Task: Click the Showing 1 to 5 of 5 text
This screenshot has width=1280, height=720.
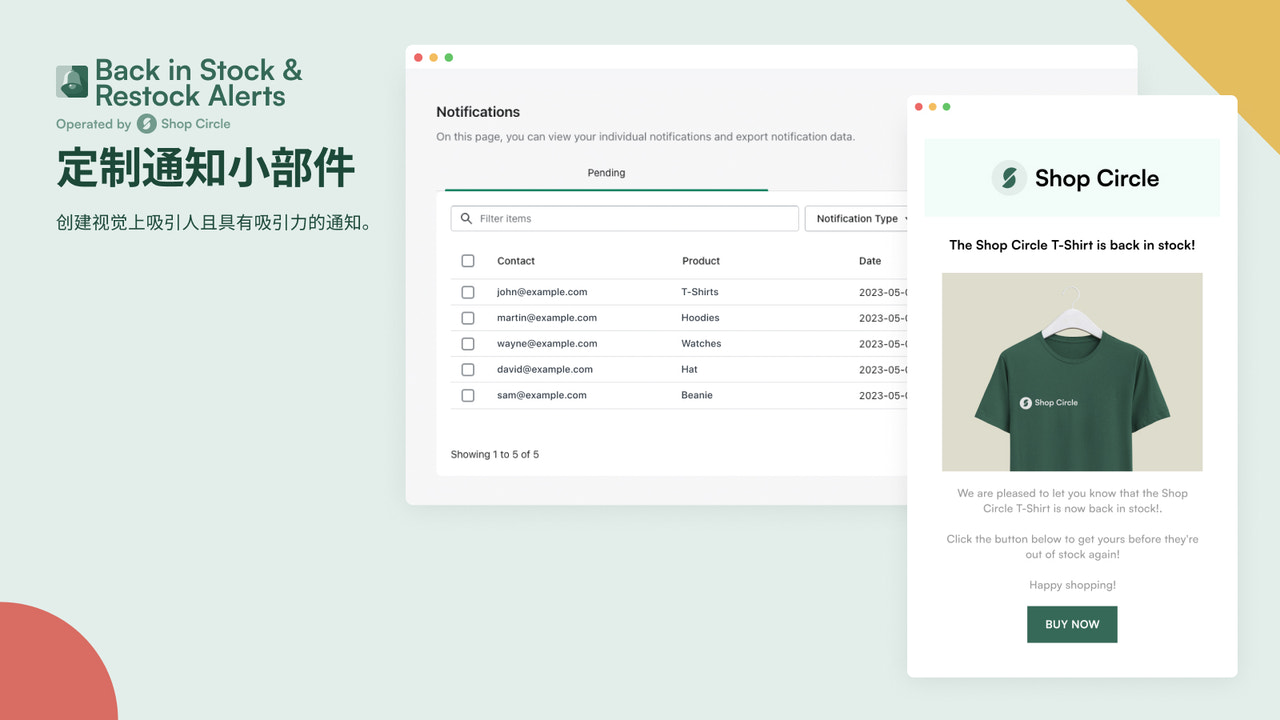Action: pyautogui.click(x=495, y=455)
